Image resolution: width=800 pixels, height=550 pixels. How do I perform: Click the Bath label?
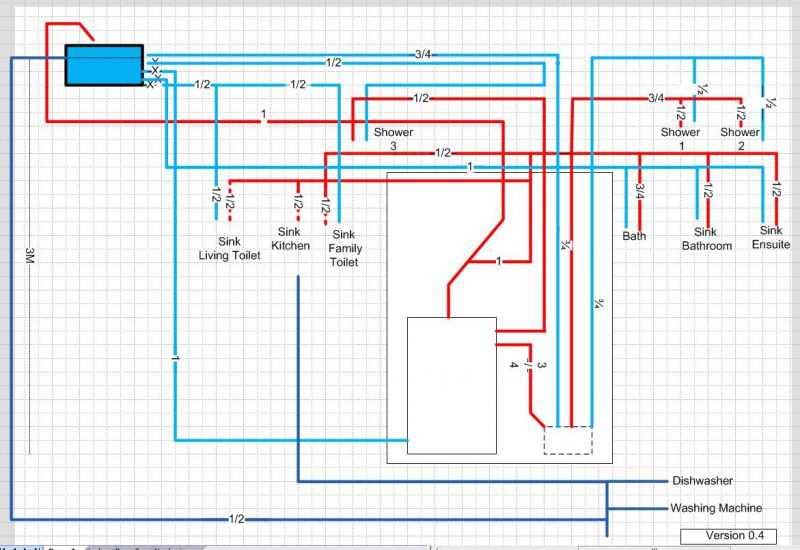point(634,236)
